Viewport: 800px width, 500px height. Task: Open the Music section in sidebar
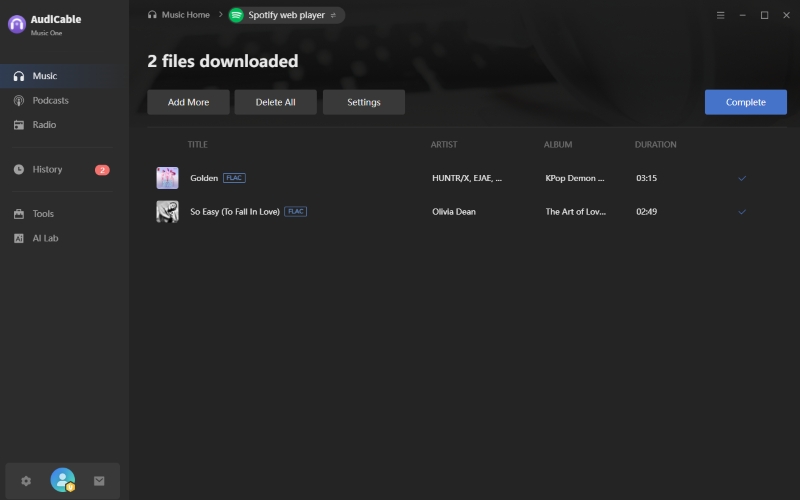62,76
